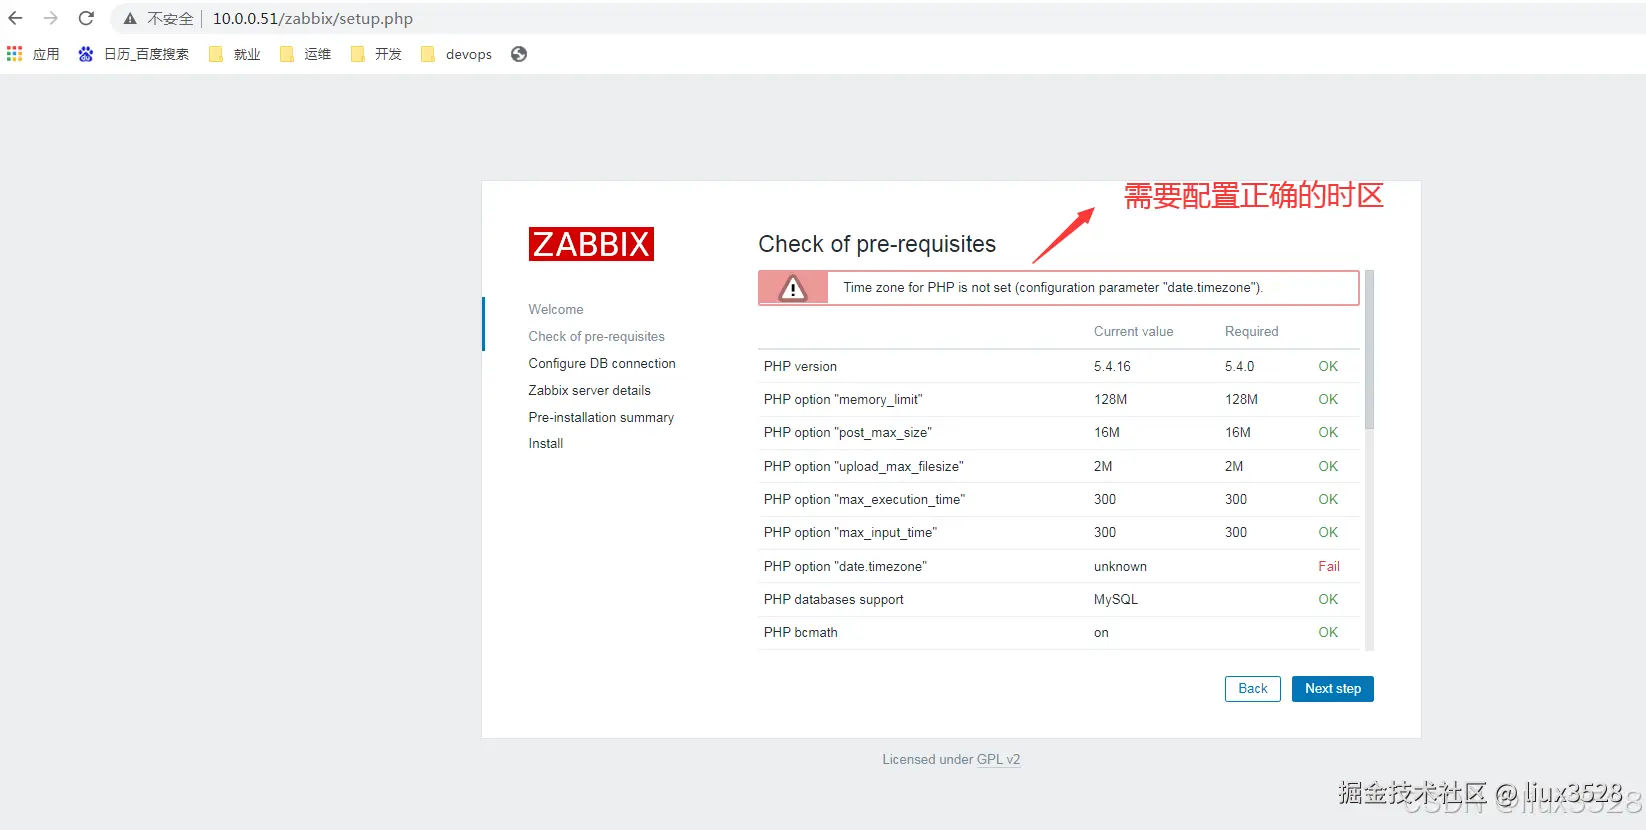Select the Check of pre-requisites step
Image resolution: width=1646 pixels, height=830 pixels.
596,336
